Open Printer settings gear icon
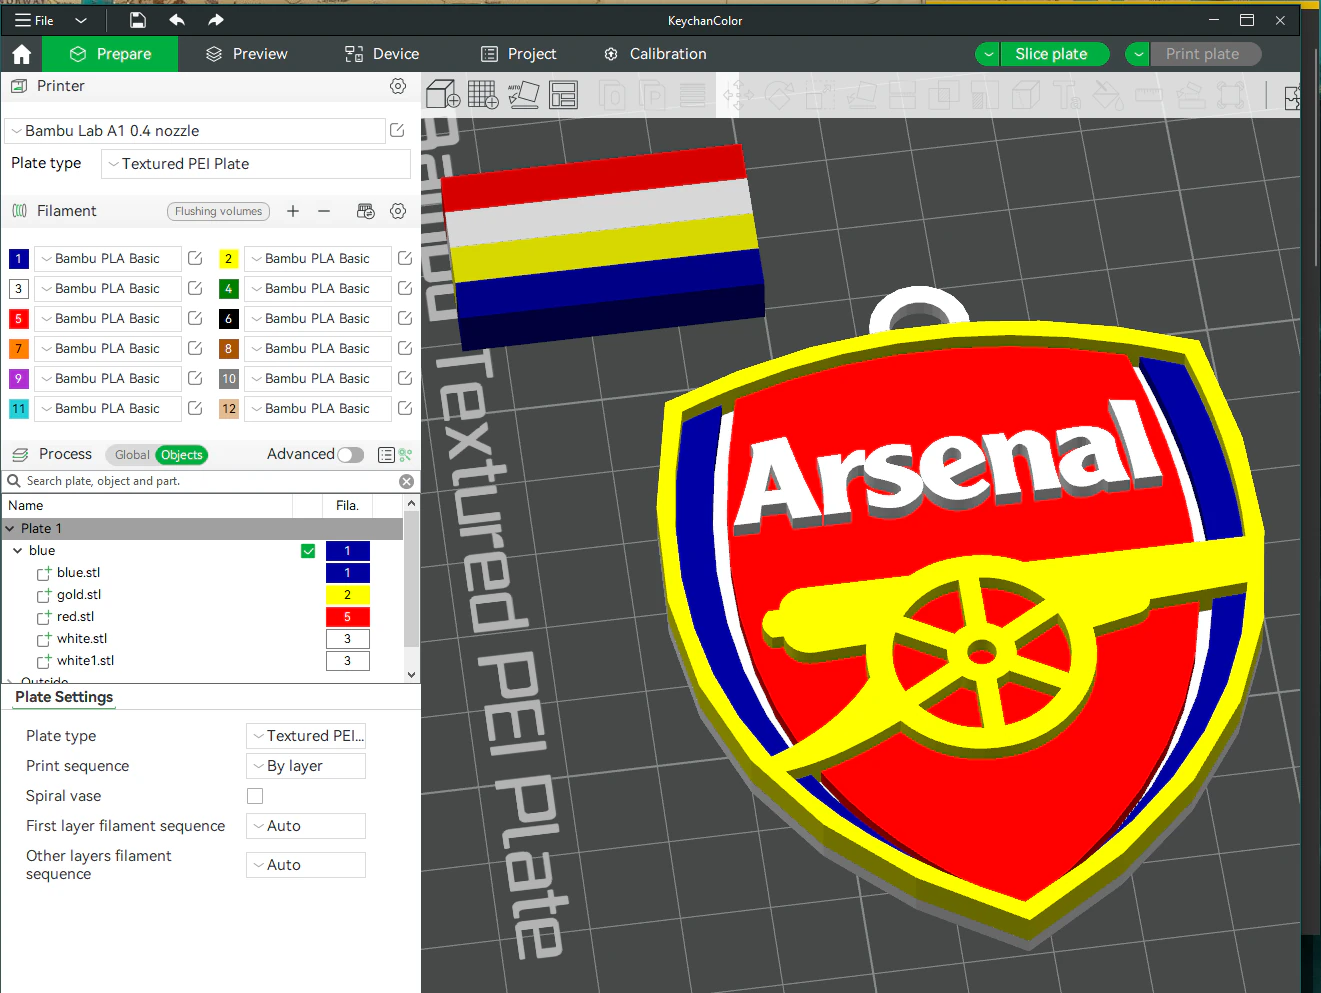 click(x=398, y=86)
